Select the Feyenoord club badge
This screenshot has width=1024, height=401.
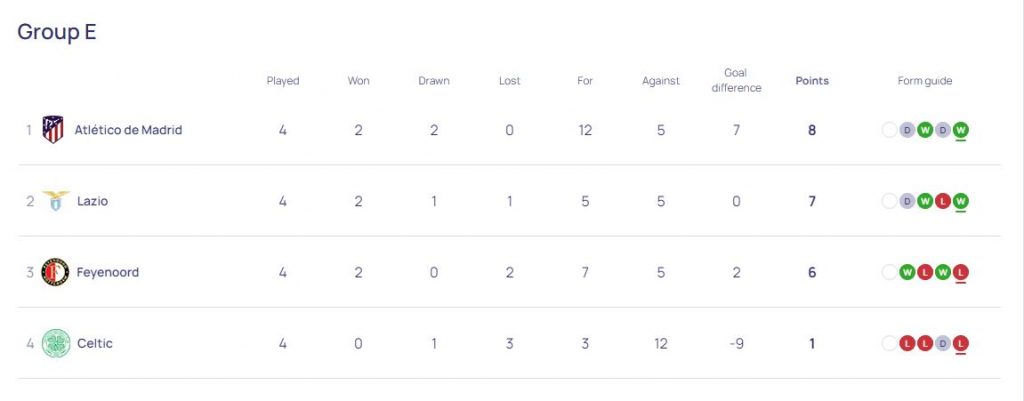[x=55, y=272]
